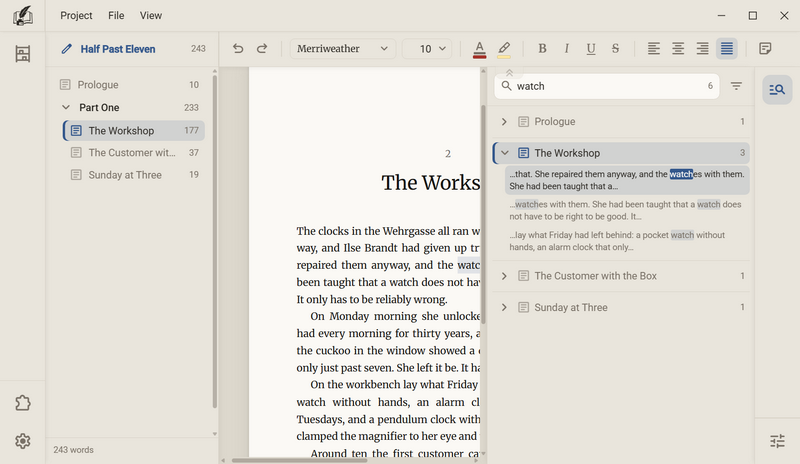Screen dimensions: 800x464
Task: Click The Customer with the Box result header
Action: click(x=621, y=276)
